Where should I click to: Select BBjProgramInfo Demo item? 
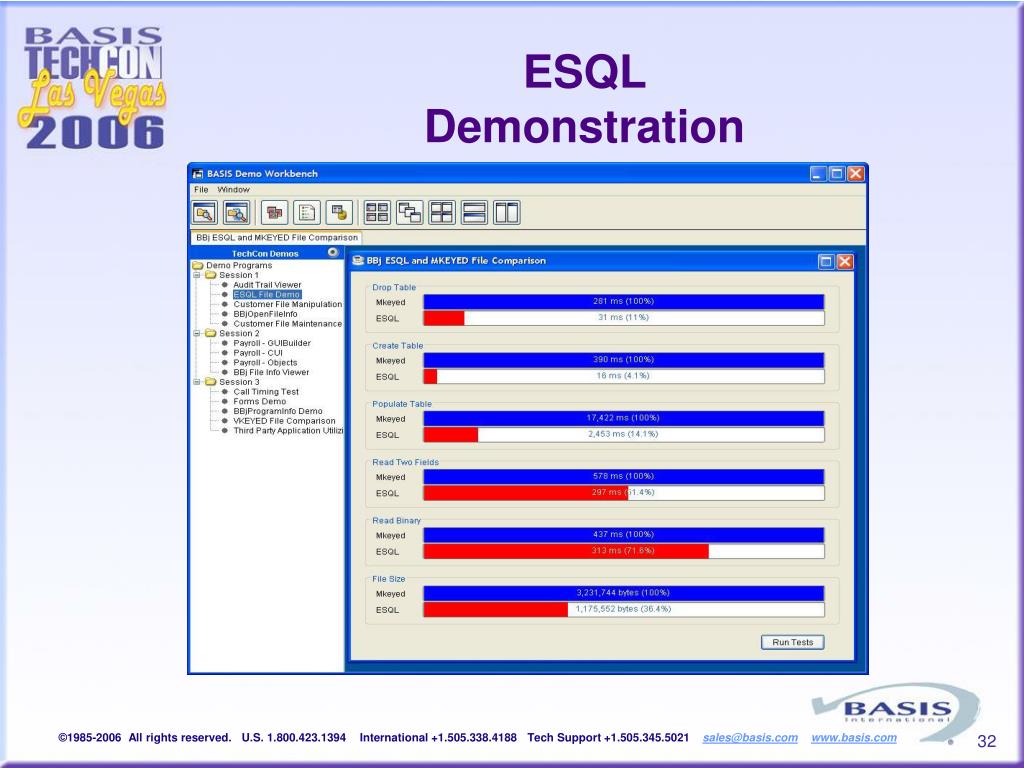[278, 411]
